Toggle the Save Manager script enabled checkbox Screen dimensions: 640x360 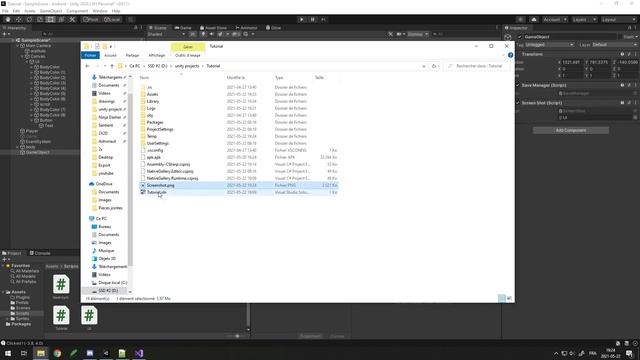pyautogui.click(x=518, y=85)
